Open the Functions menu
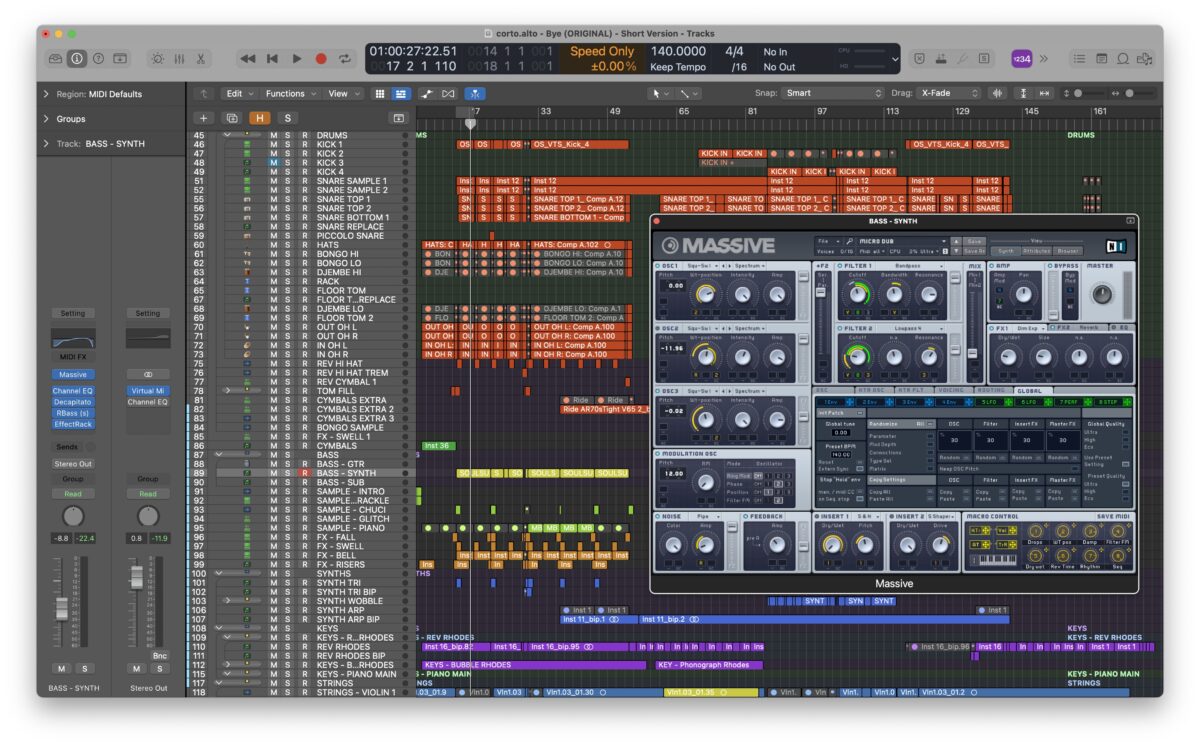1200x745 pixels. tap(291, 93)
